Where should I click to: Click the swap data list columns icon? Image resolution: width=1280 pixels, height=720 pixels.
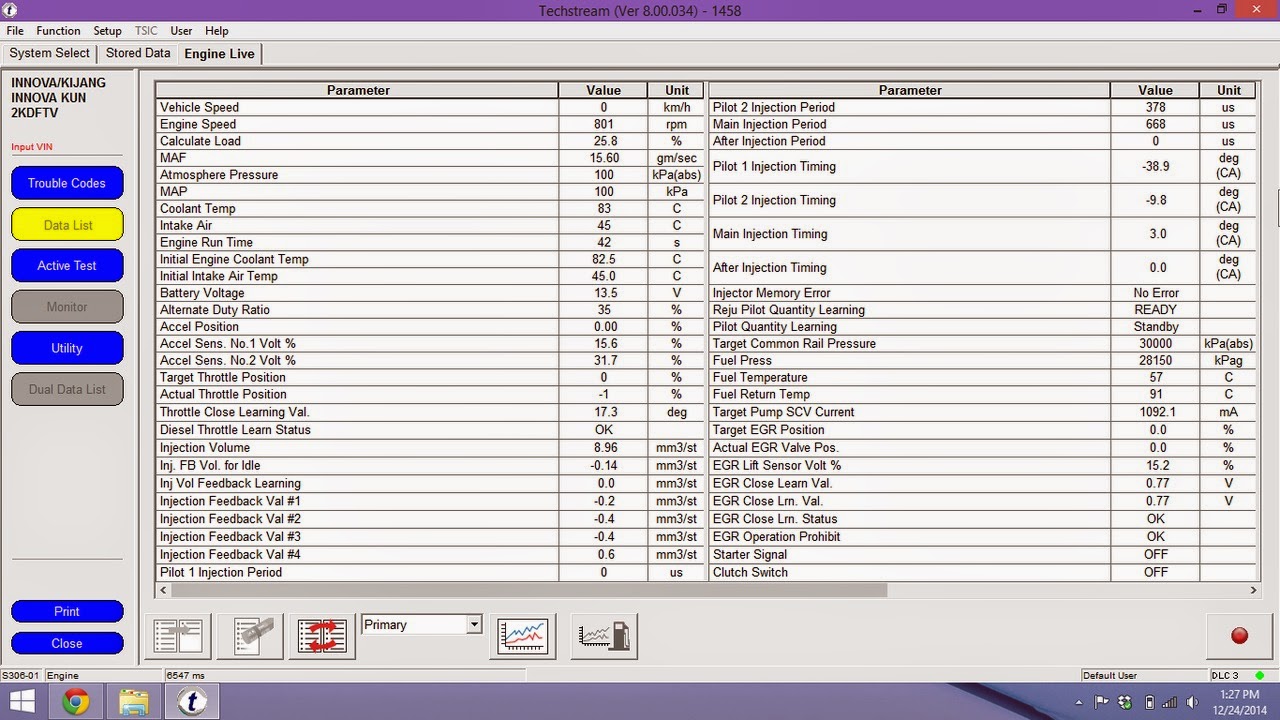(323, 635)
